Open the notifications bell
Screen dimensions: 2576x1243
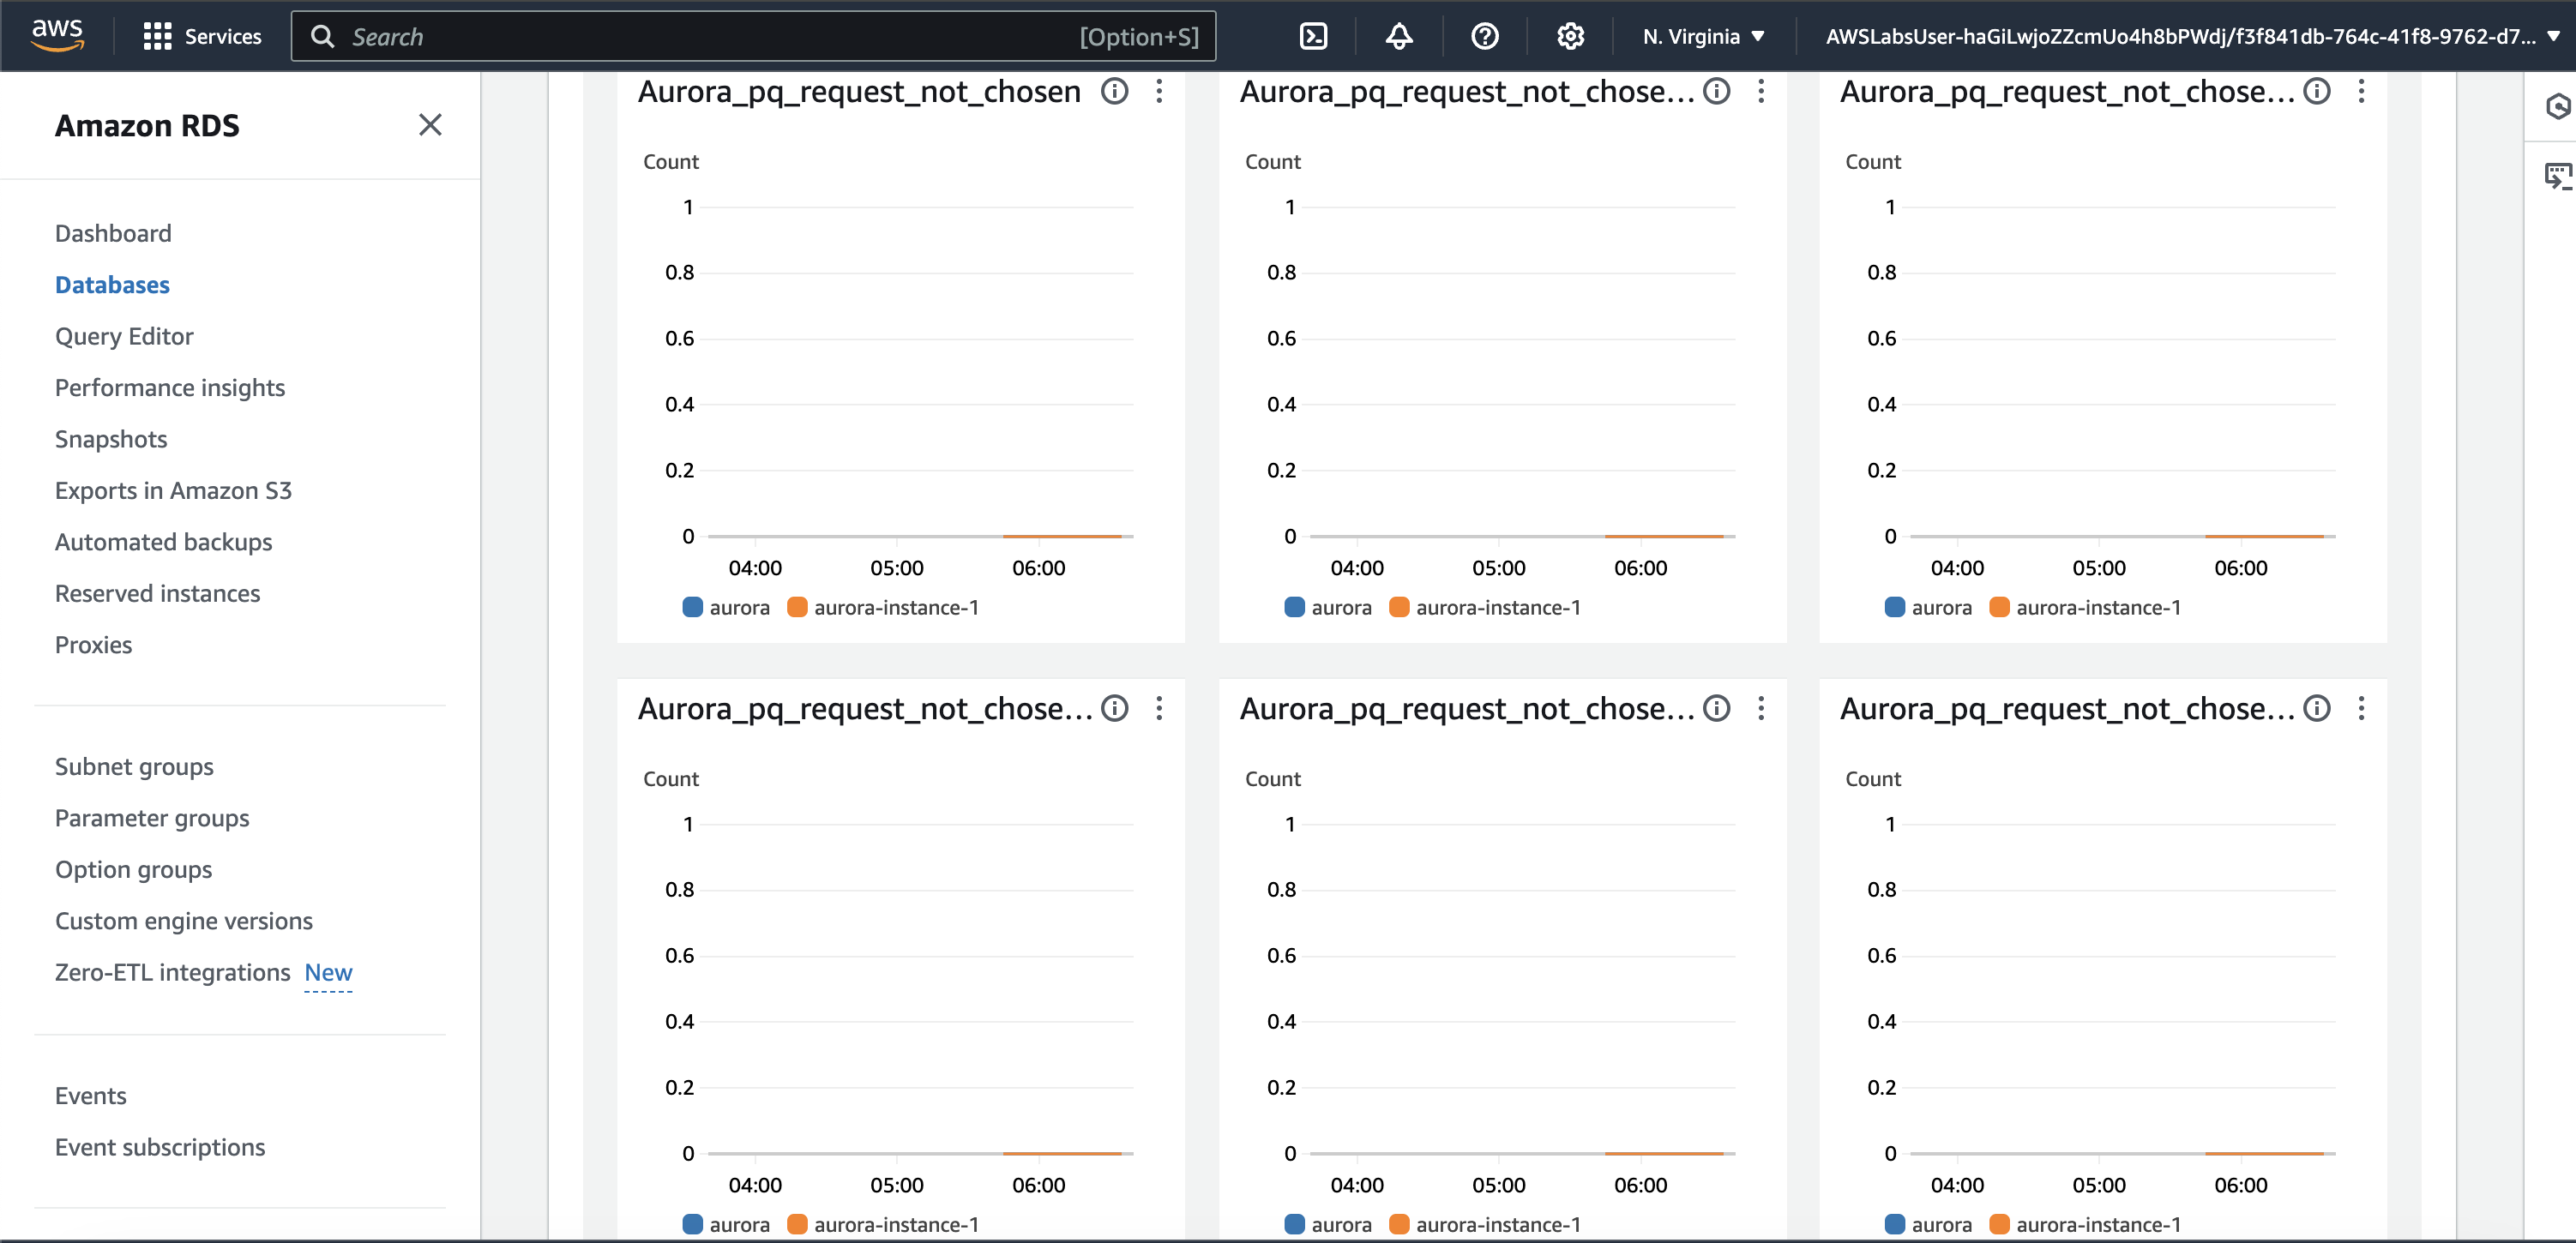[x=1399, y=37]
